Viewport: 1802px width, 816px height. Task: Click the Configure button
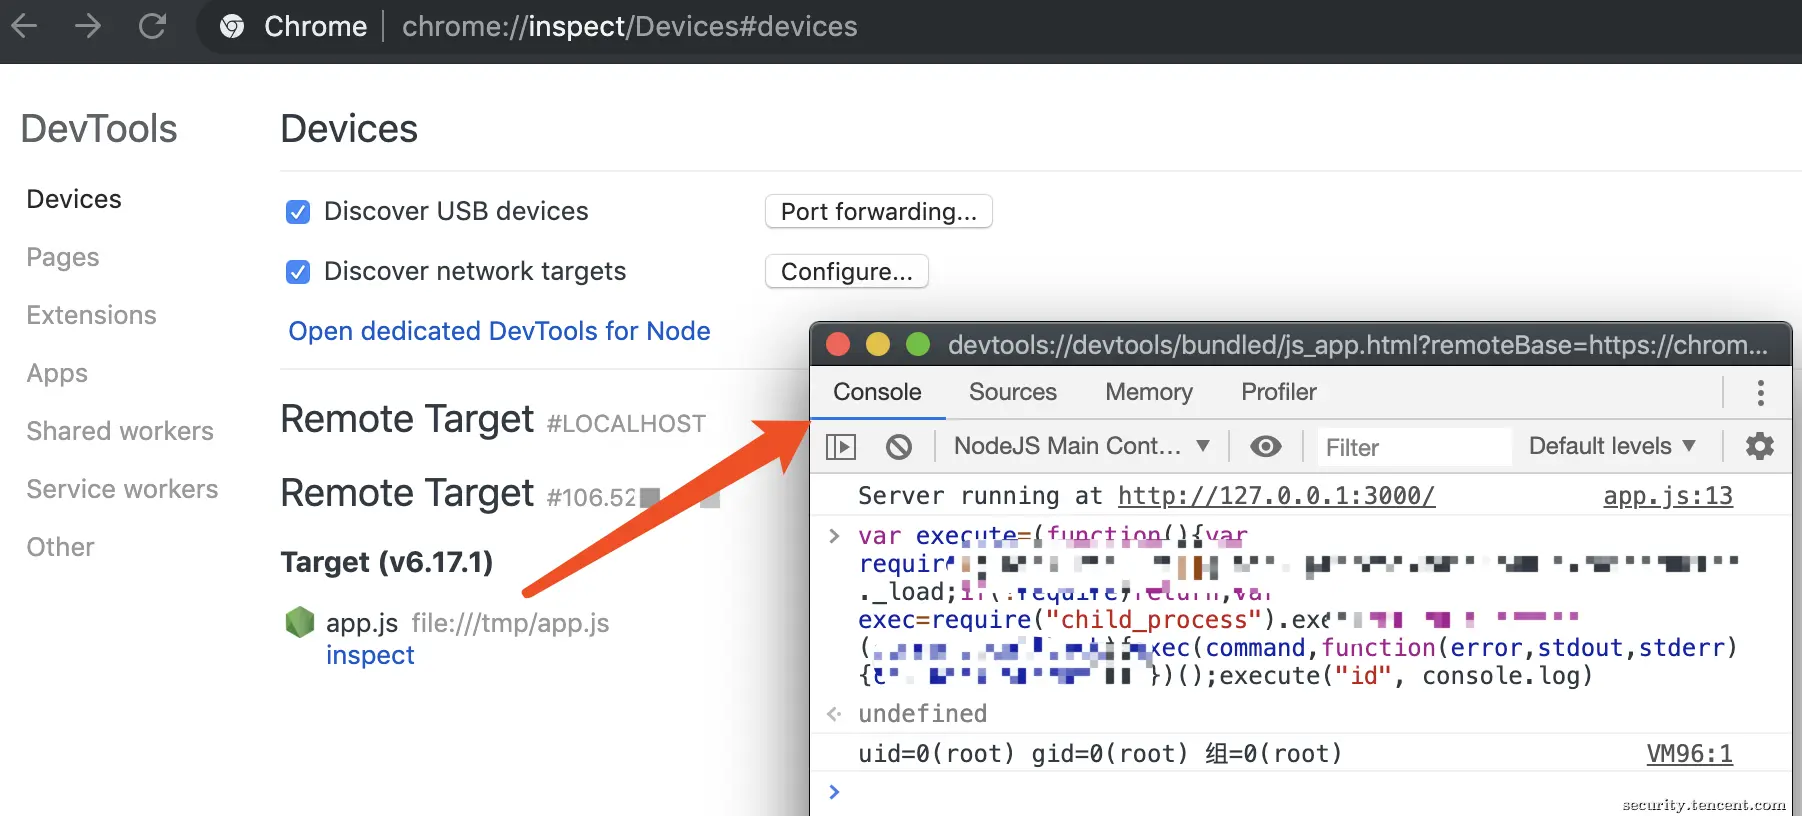(x=846, y=272)
